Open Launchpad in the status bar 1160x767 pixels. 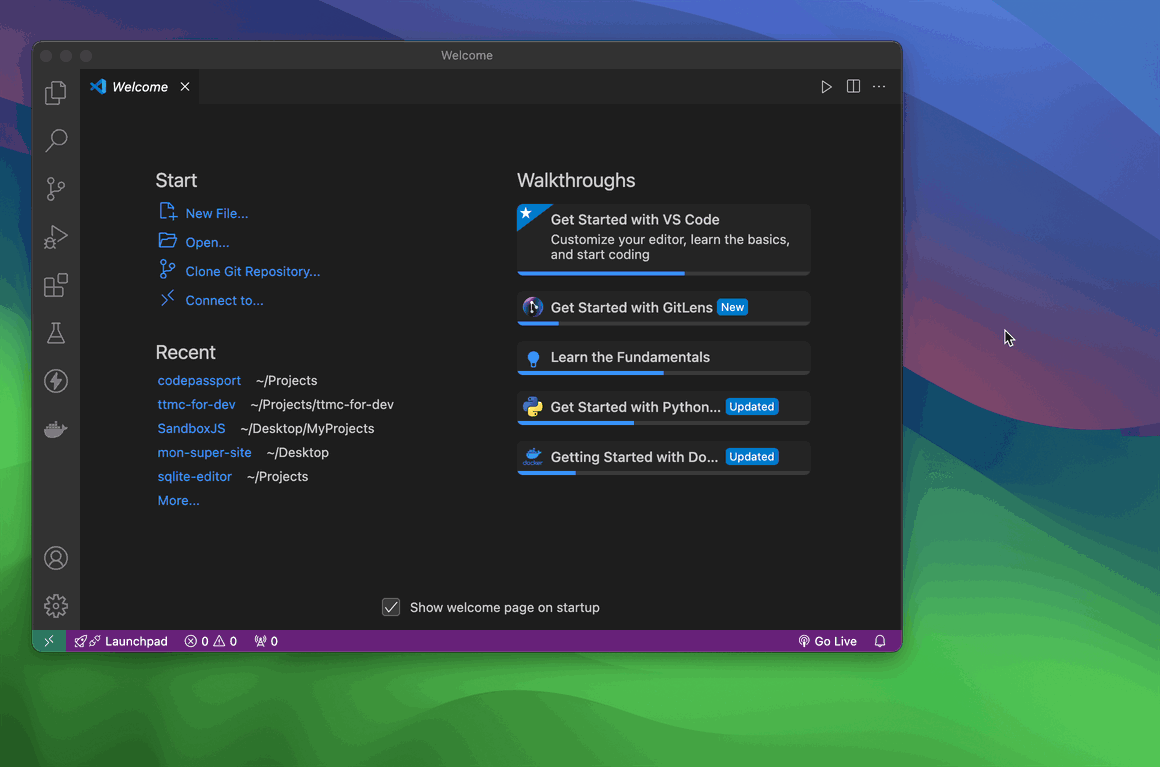point(121,641)
